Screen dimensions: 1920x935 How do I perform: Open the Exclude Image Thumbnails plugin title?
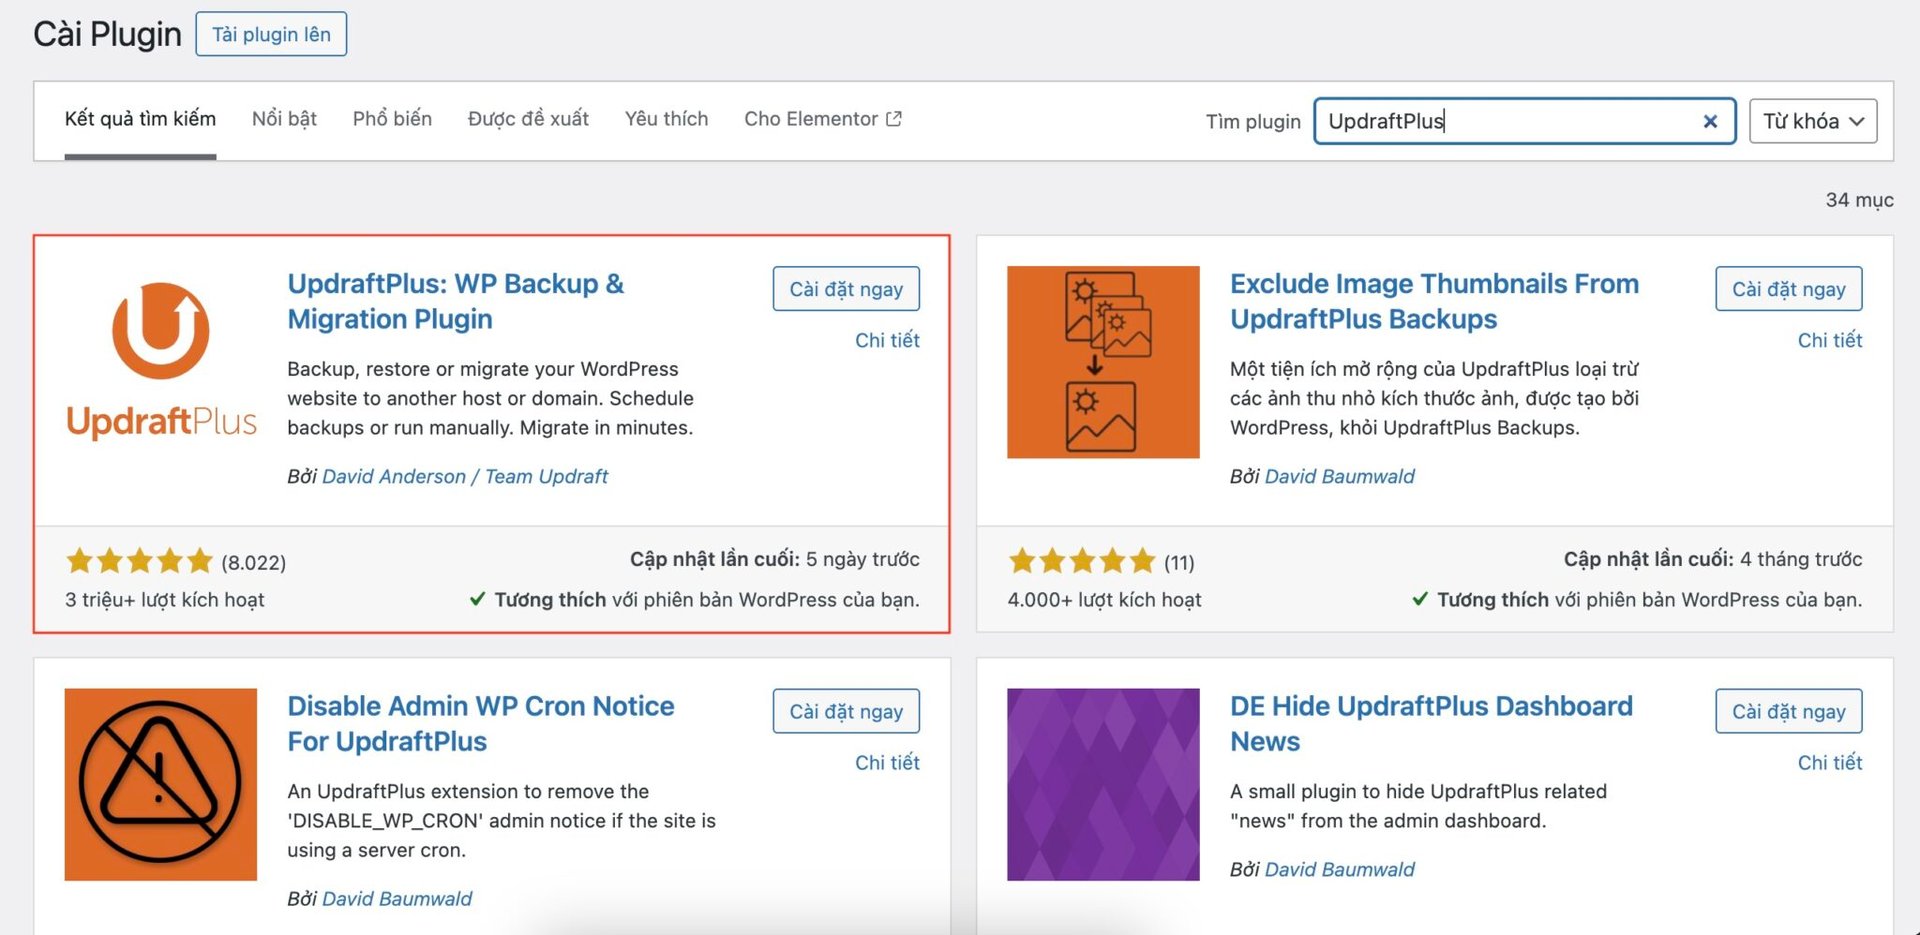point(1433,301)
